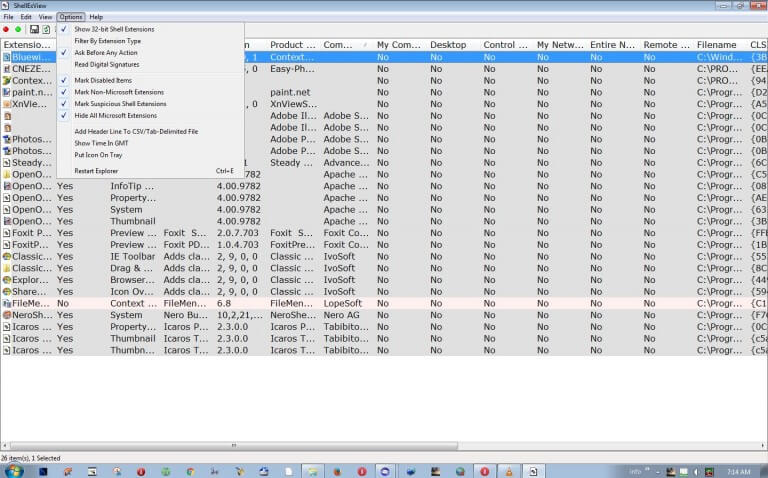This screenshot has width=768, height=478.
Task: Click the taskbar clock showing 7:14 AM
Action: (739, 472)
